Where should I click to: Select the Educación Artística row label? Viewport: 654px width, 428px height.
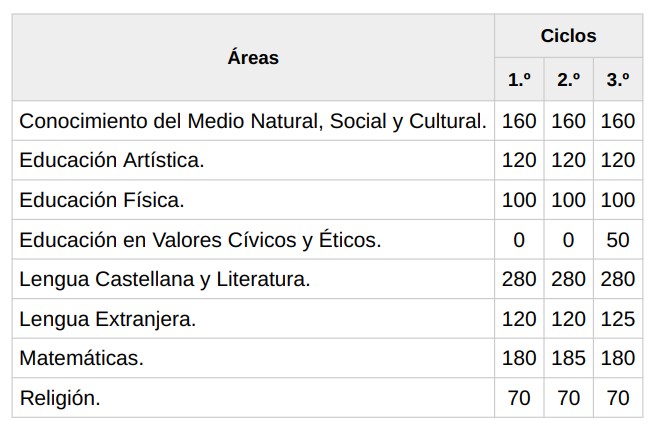[112, 160]
